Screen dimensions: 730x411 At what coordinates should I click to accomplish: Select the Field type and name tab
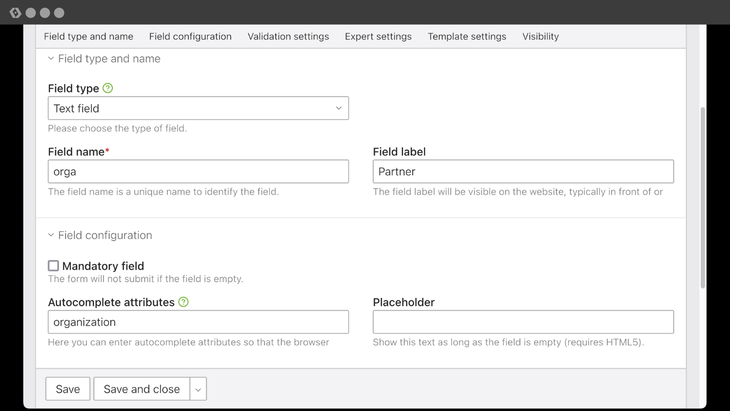[x=88, y=37]
